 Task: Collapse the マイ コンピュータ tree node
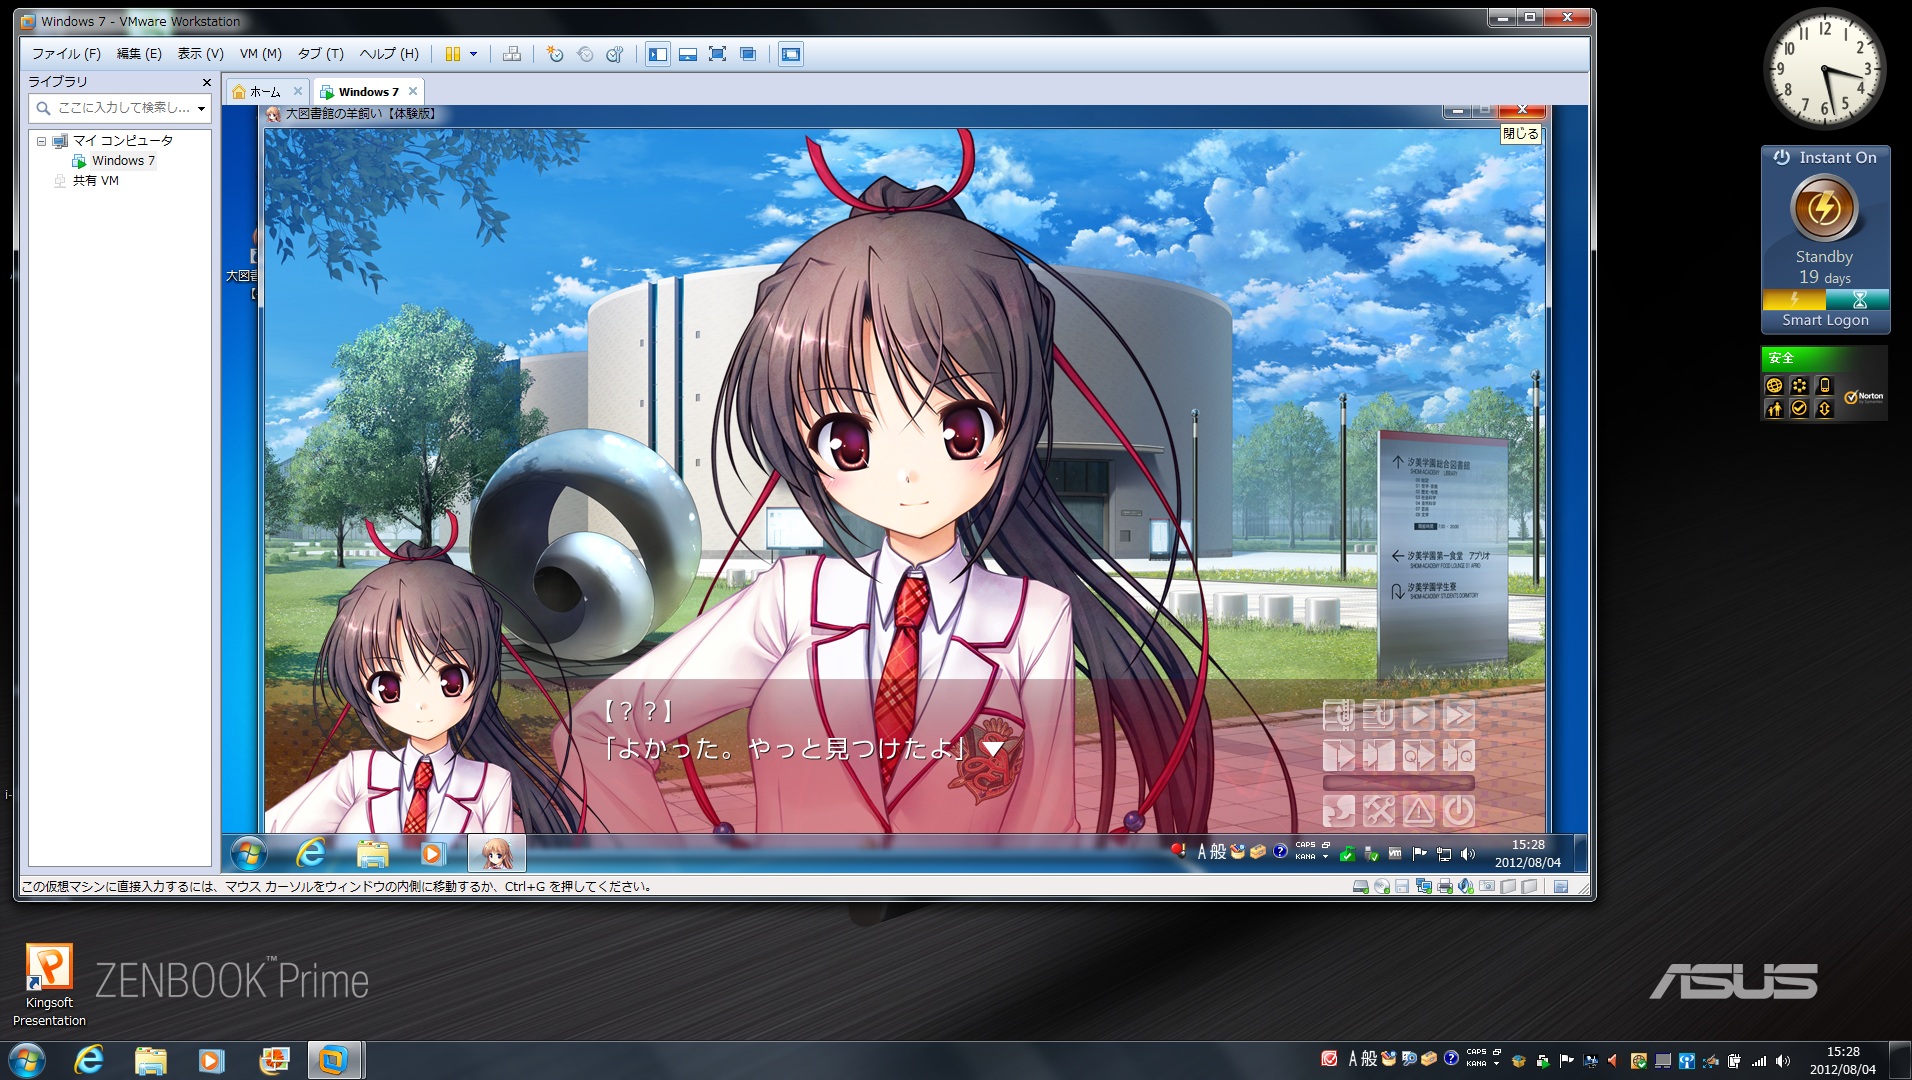pos(41,141)
